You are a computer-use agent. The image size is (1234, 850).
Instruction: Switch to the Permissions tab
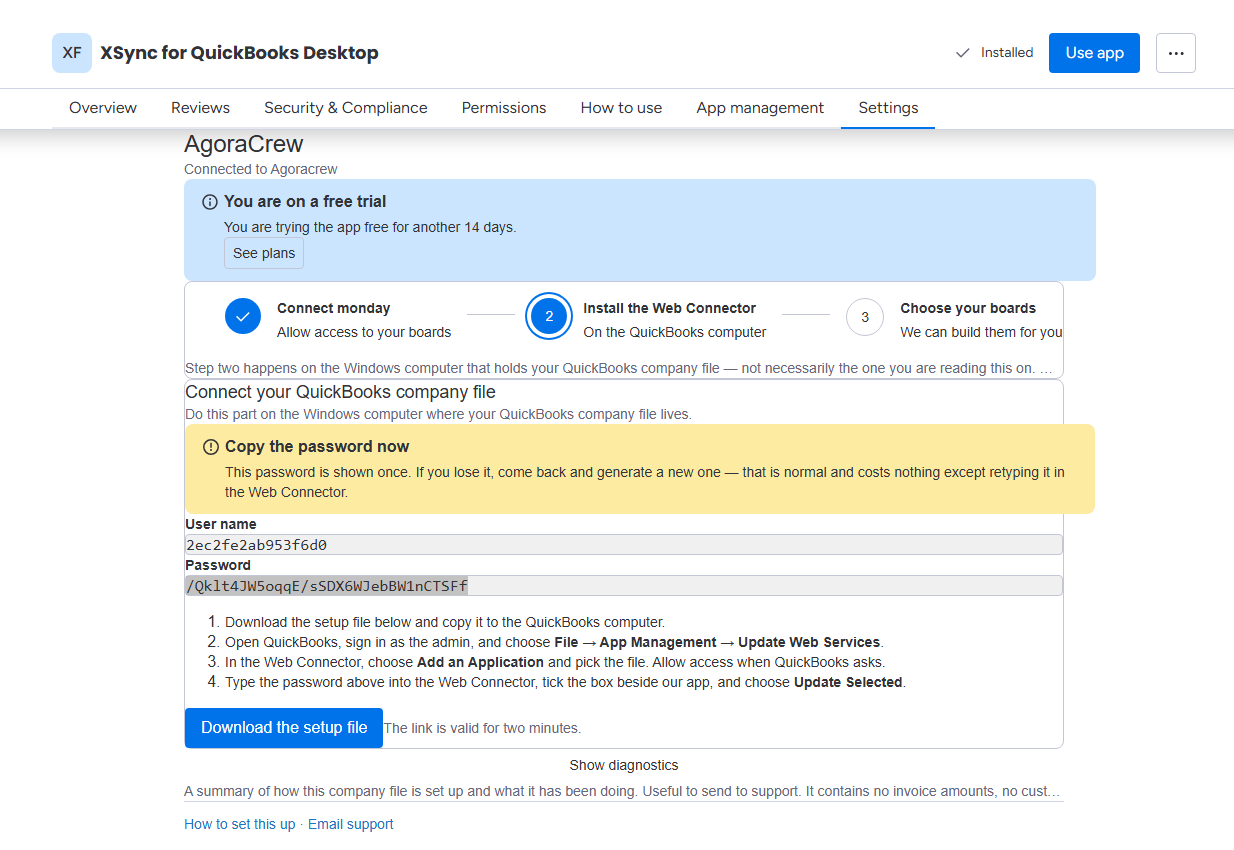coord(504,108)
